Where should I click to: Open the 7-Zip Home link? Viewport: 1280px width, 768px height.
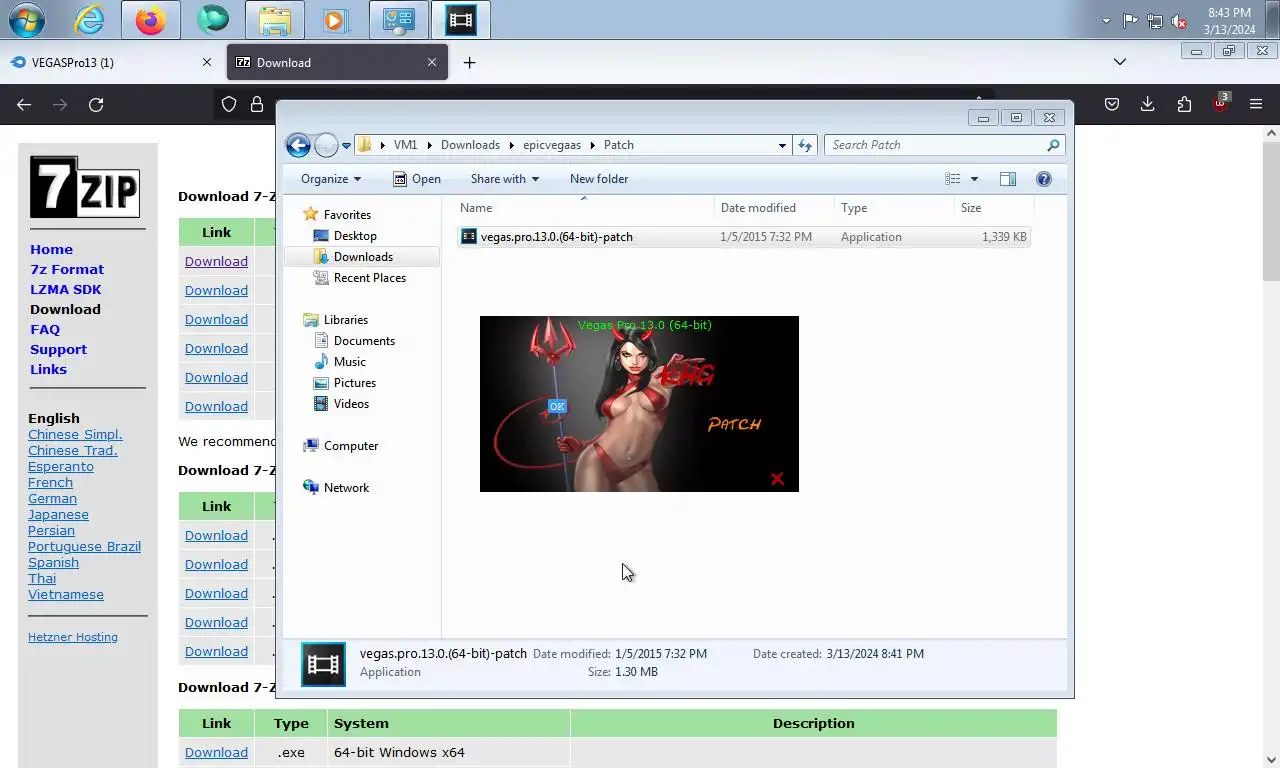(51, 250)
